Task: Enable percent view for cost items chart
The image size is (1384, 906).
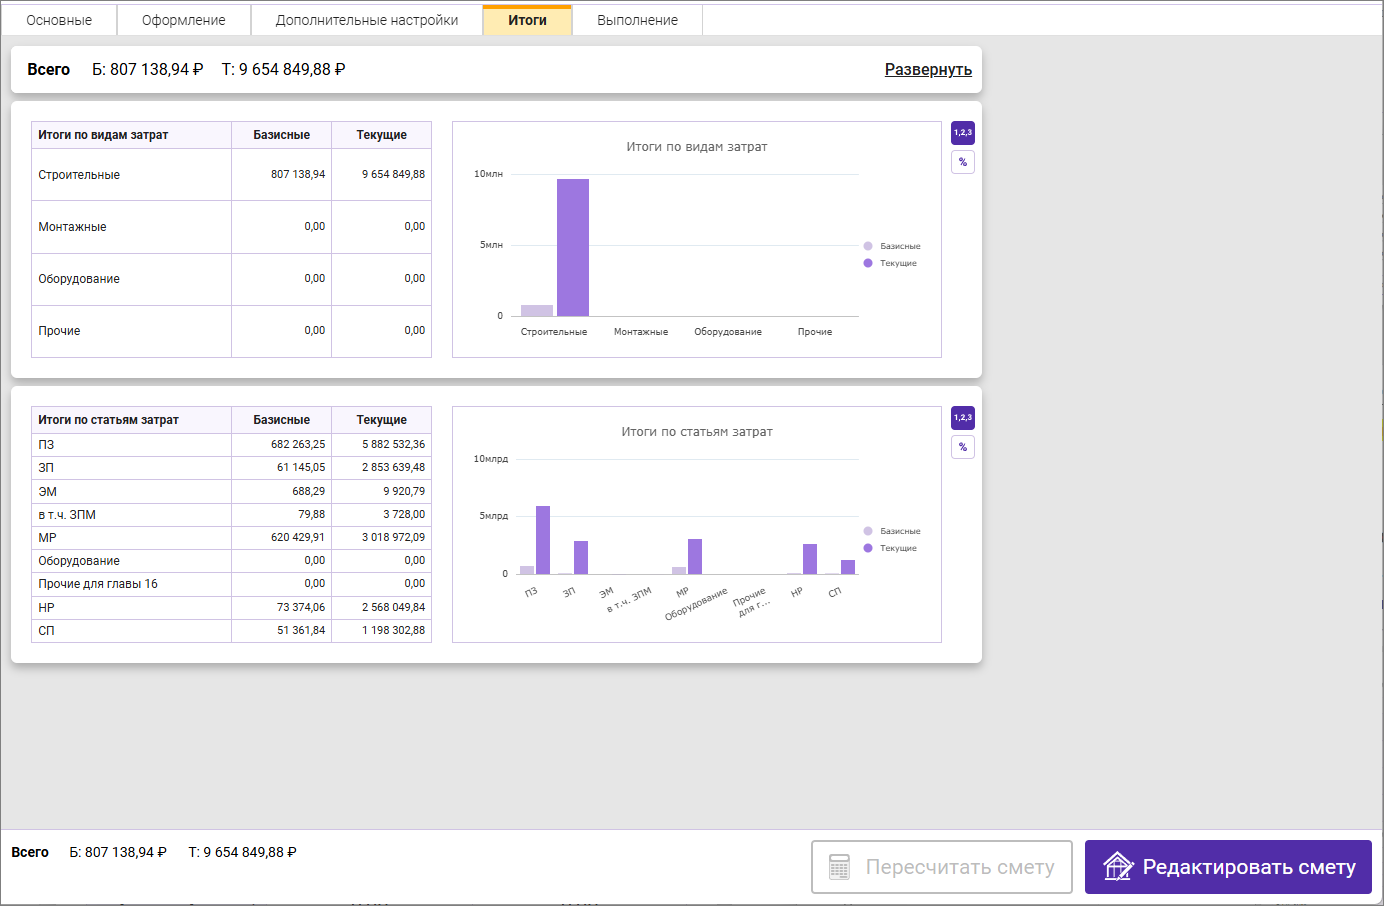Action: pos(962,447)
